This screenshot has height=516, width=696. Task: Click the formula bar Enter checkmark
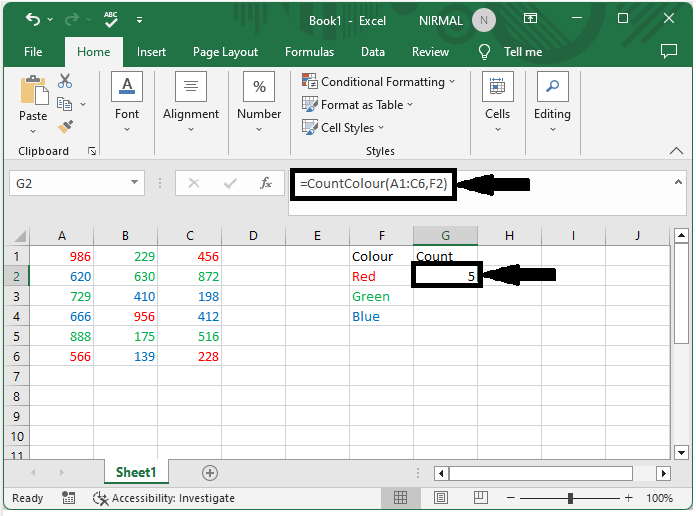[x=230, y=183]
